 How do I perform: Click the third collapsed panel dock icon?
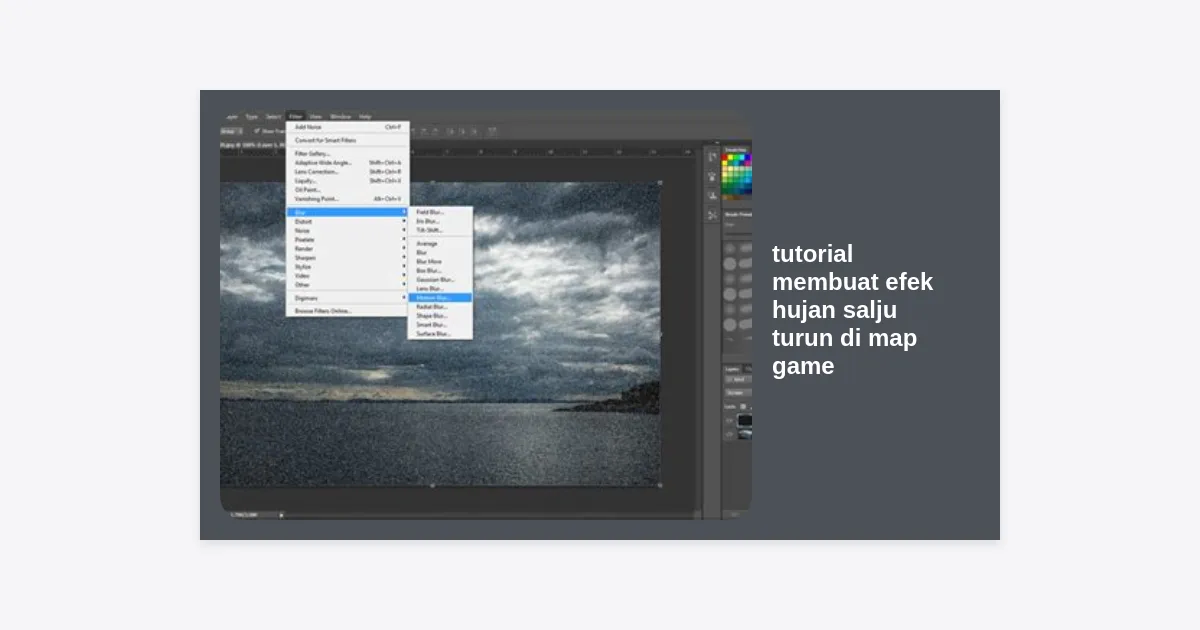click(712, 196)
